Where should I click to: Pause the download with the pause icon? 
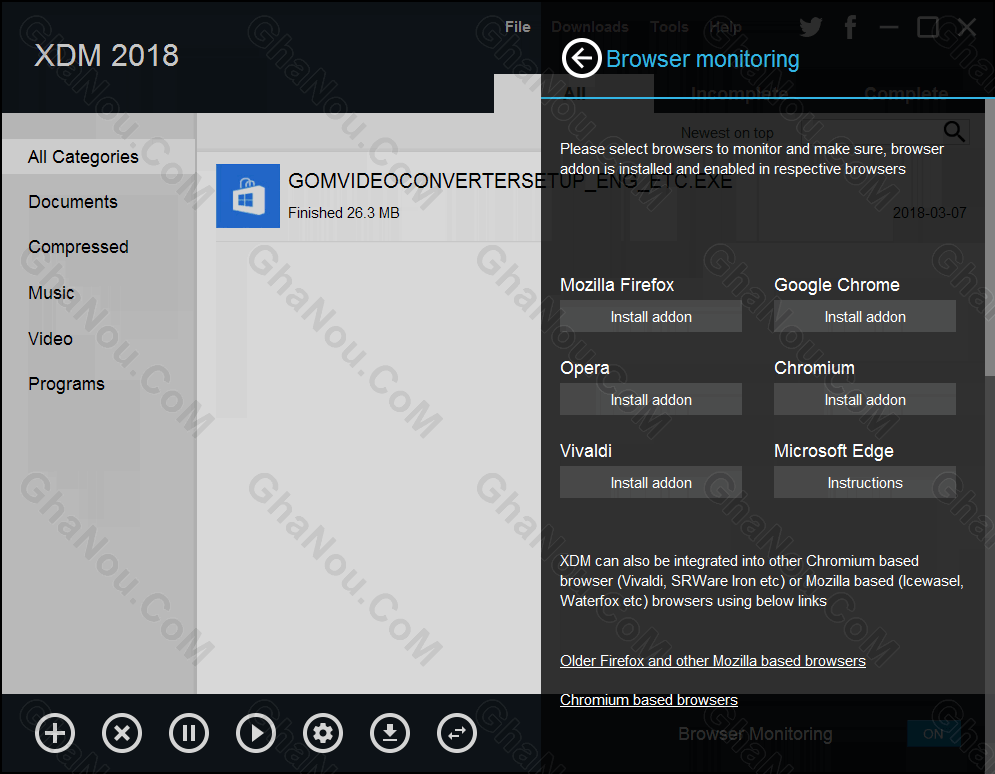pos(189,733)
